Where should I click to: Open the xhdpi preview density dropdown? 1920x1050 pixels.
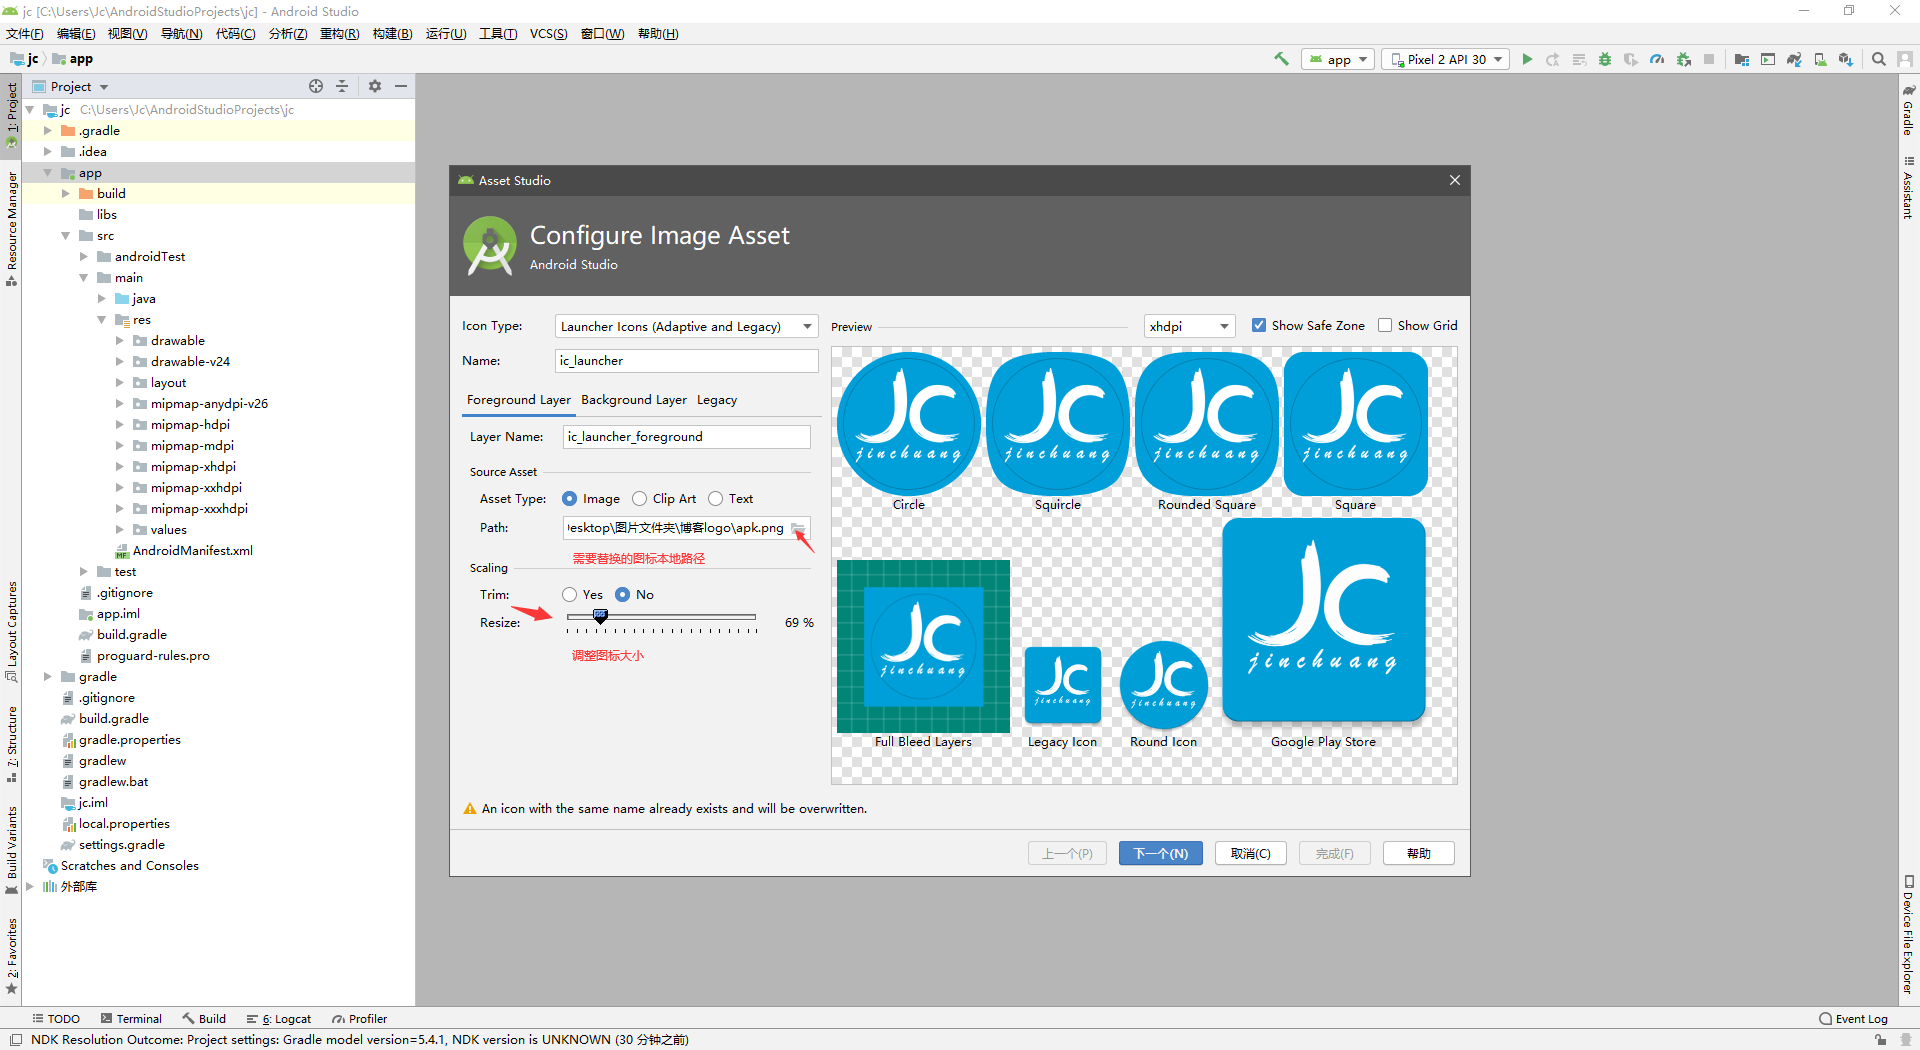point(1189,326)
